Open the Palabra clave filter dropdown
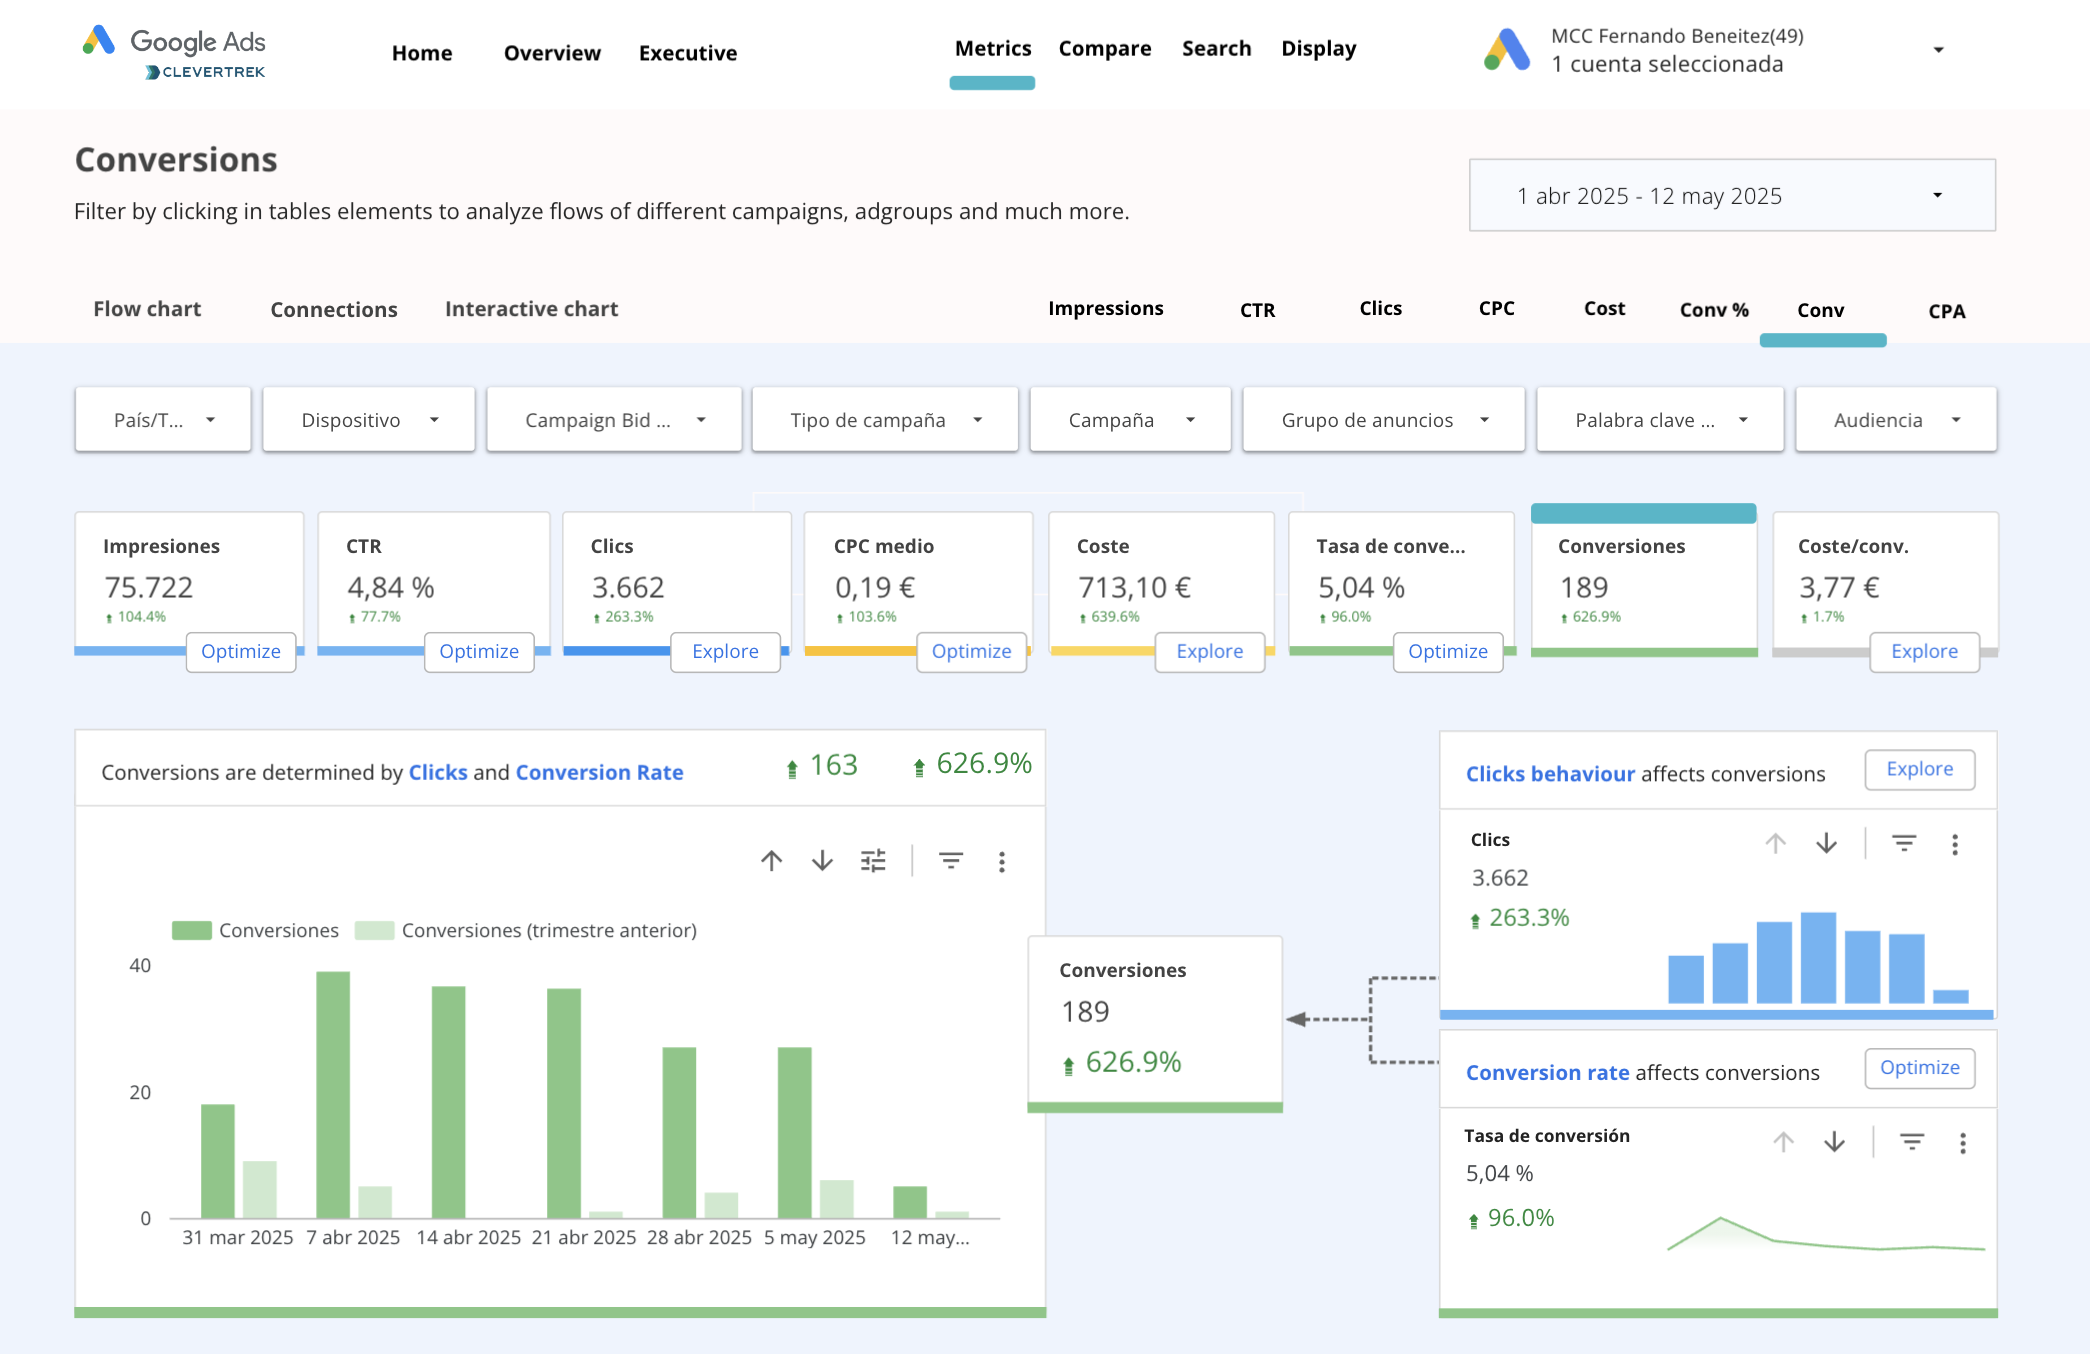The width and height of the screenshot is (2090, 1354). pyautogui.click(x=1660, y=420)
